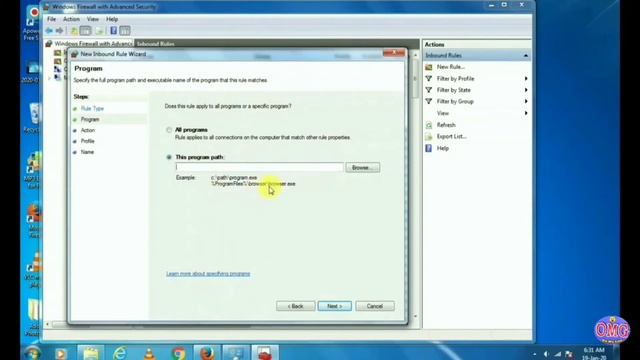Click the Forward arrow in the firewall toolbar
Viewport: 640px width, 360px height.
60,31
